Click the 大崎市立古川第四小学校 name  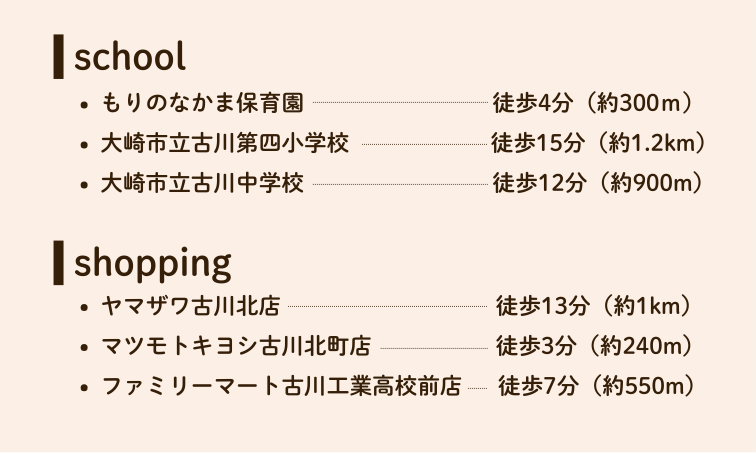(226, 143)
